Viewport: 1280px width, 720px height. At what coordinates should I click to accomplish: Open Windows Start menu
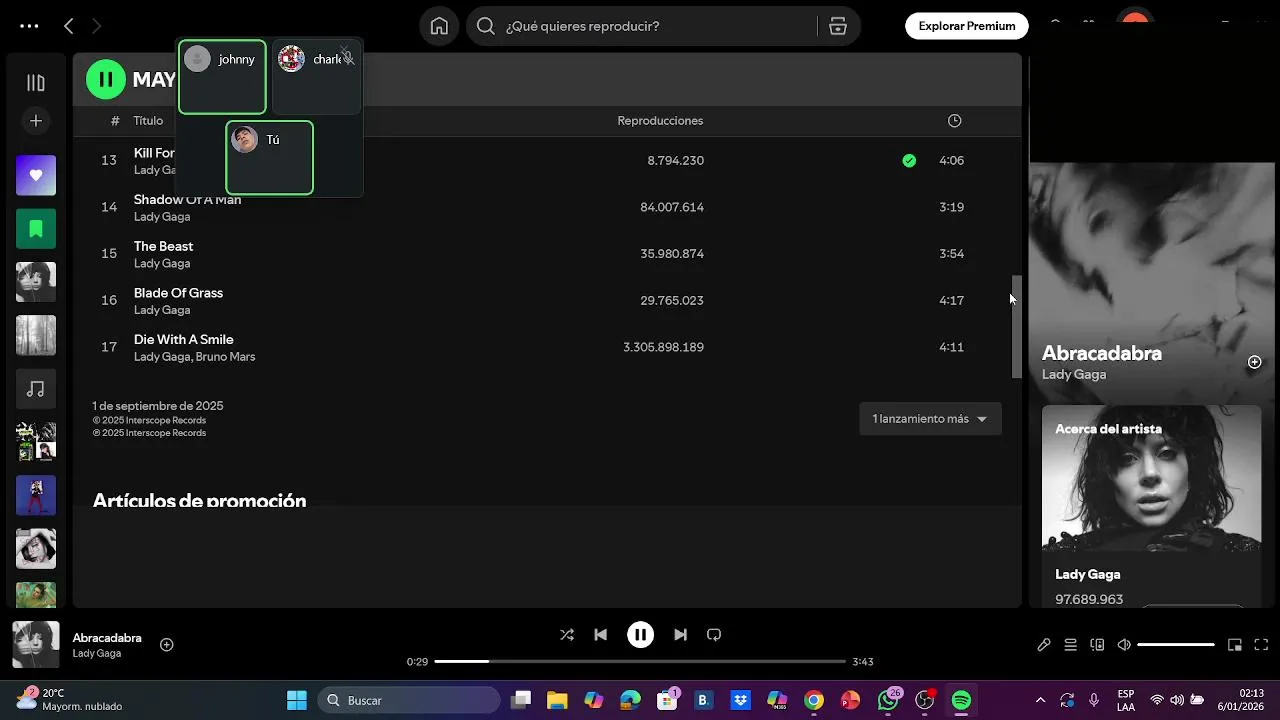click(x=297, y=700)
